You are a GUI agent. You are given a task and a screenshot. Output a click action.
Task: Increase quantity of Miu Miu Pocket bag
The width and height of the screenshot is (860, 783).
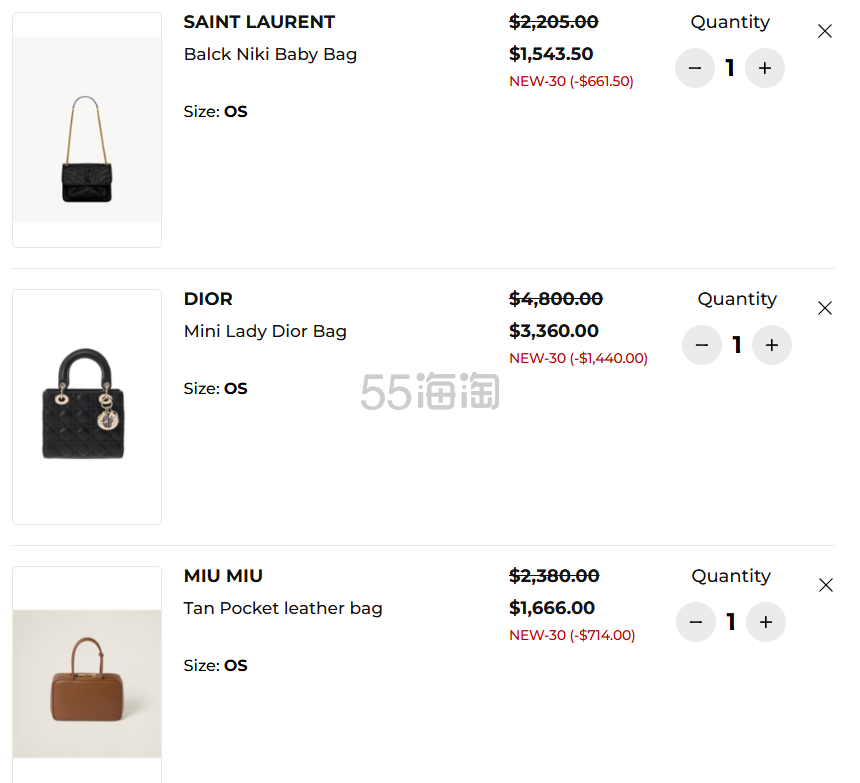click(766, 622)
